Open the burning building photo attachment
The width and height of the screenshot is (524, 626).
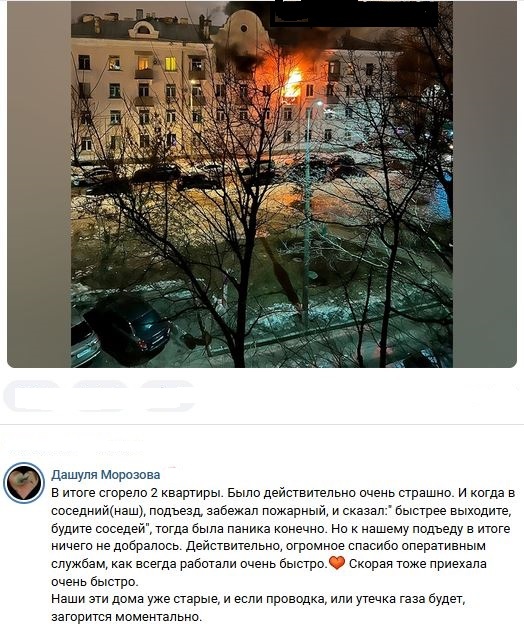coord(262,184)
